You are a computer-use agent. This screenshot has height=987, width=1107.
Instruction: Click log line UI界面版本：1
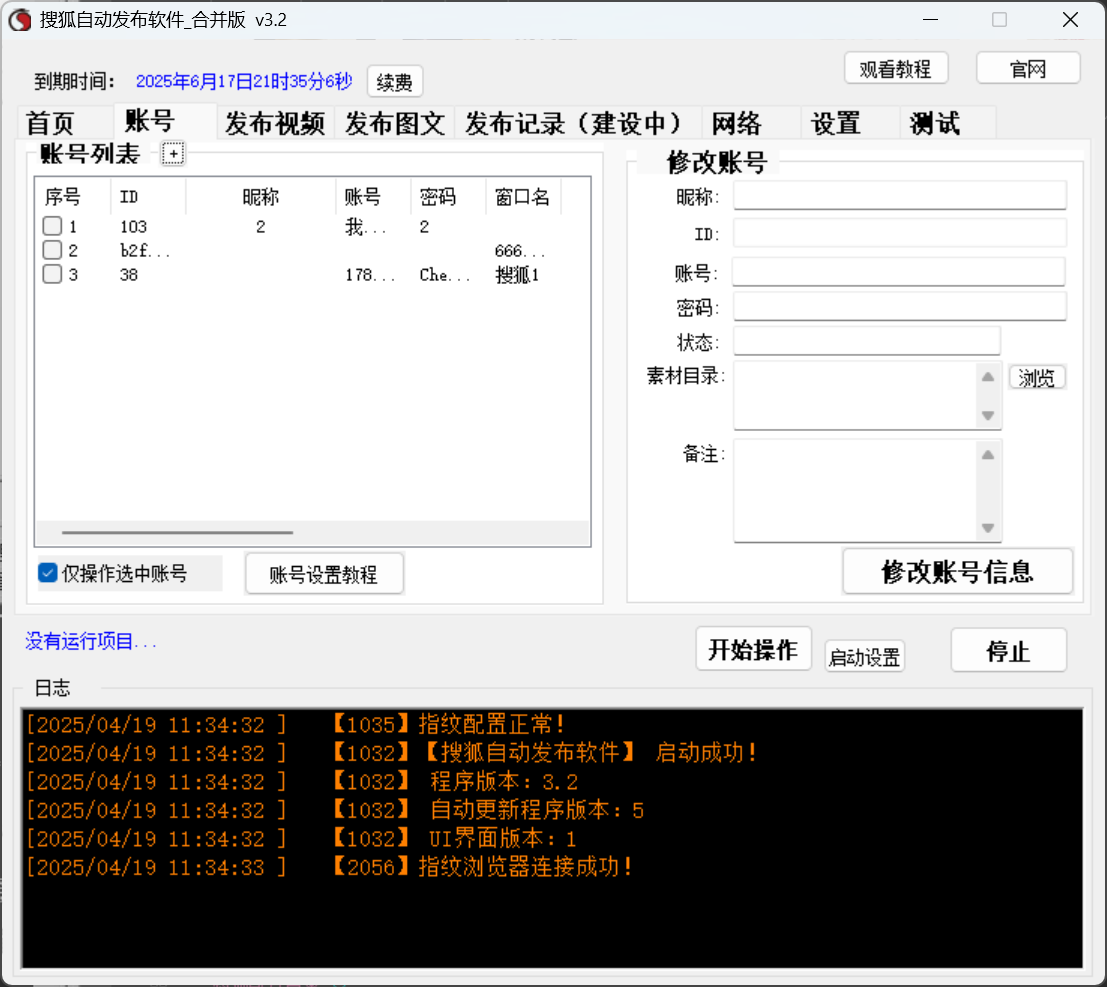coord(503,838)
